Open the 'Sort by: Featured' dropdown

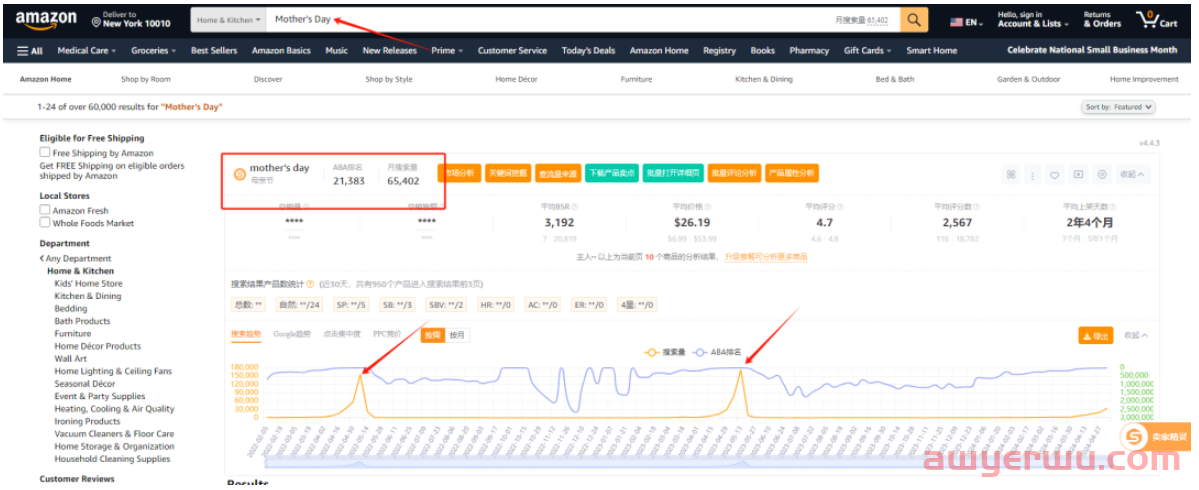[x=1119, y=107]
